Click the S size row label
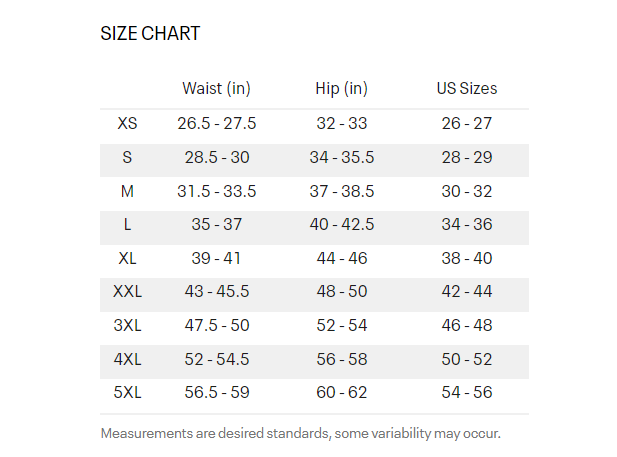Image resolution: width=617 pixels, height=457 pixels. pyautogui.click(x=127, y=158)
